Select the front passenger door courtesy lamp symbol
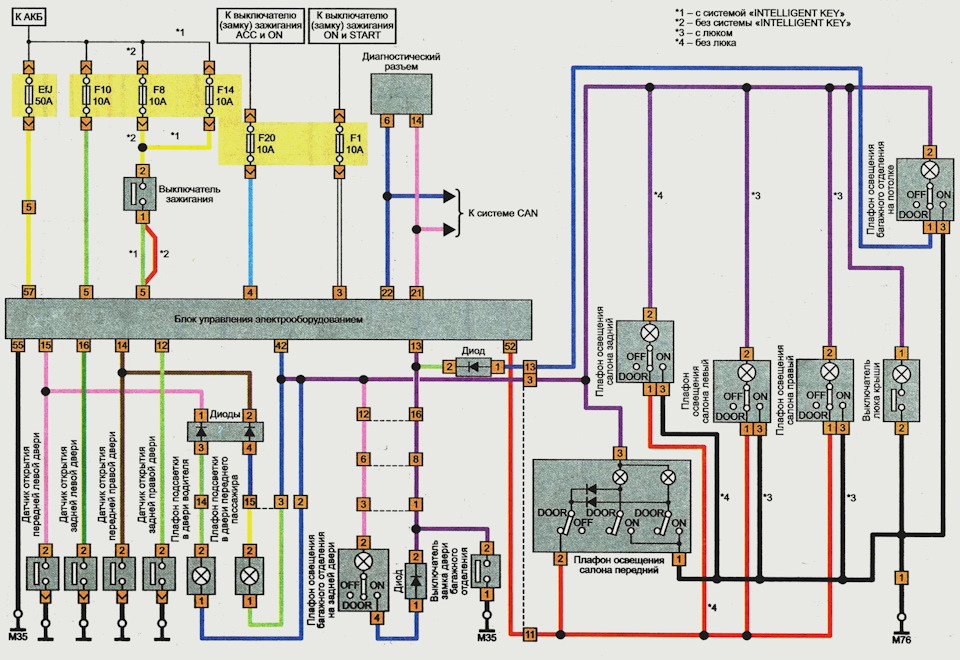 click(249, 576)
